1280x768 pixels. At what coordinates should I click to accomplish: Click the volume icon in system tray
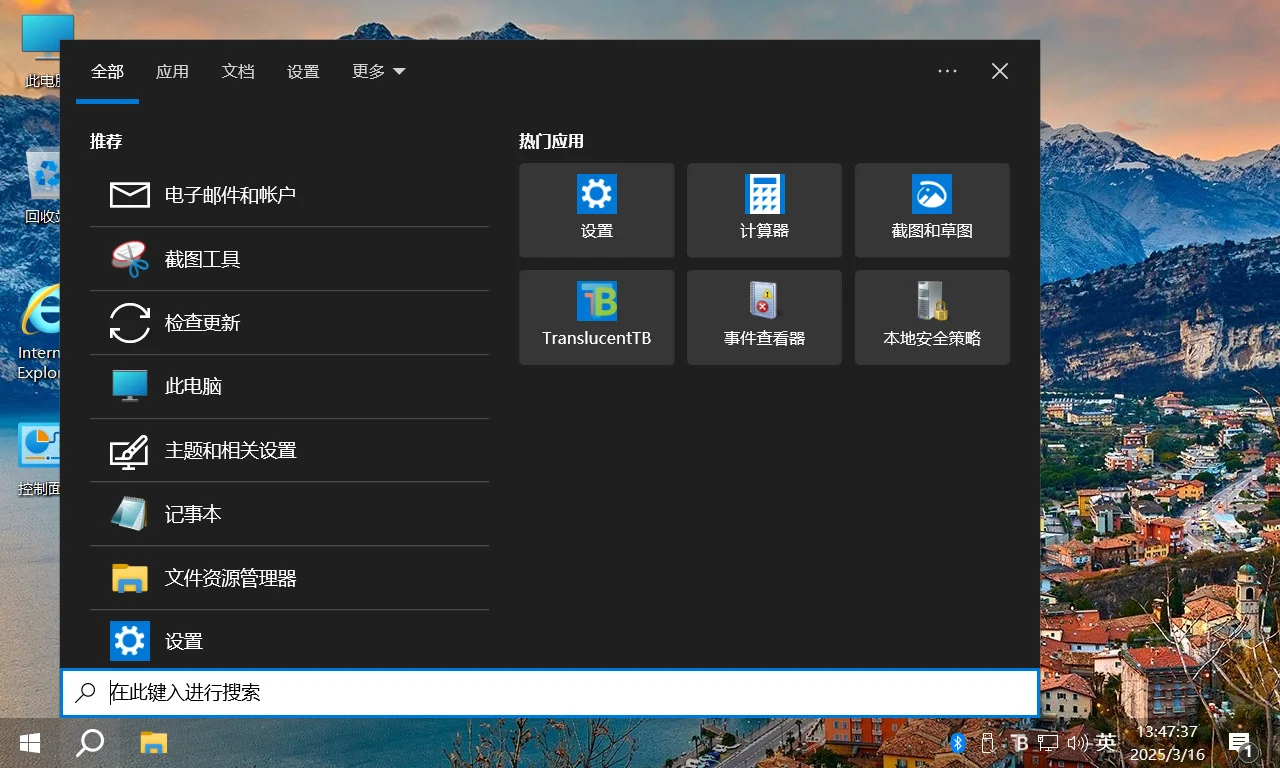1078,742
